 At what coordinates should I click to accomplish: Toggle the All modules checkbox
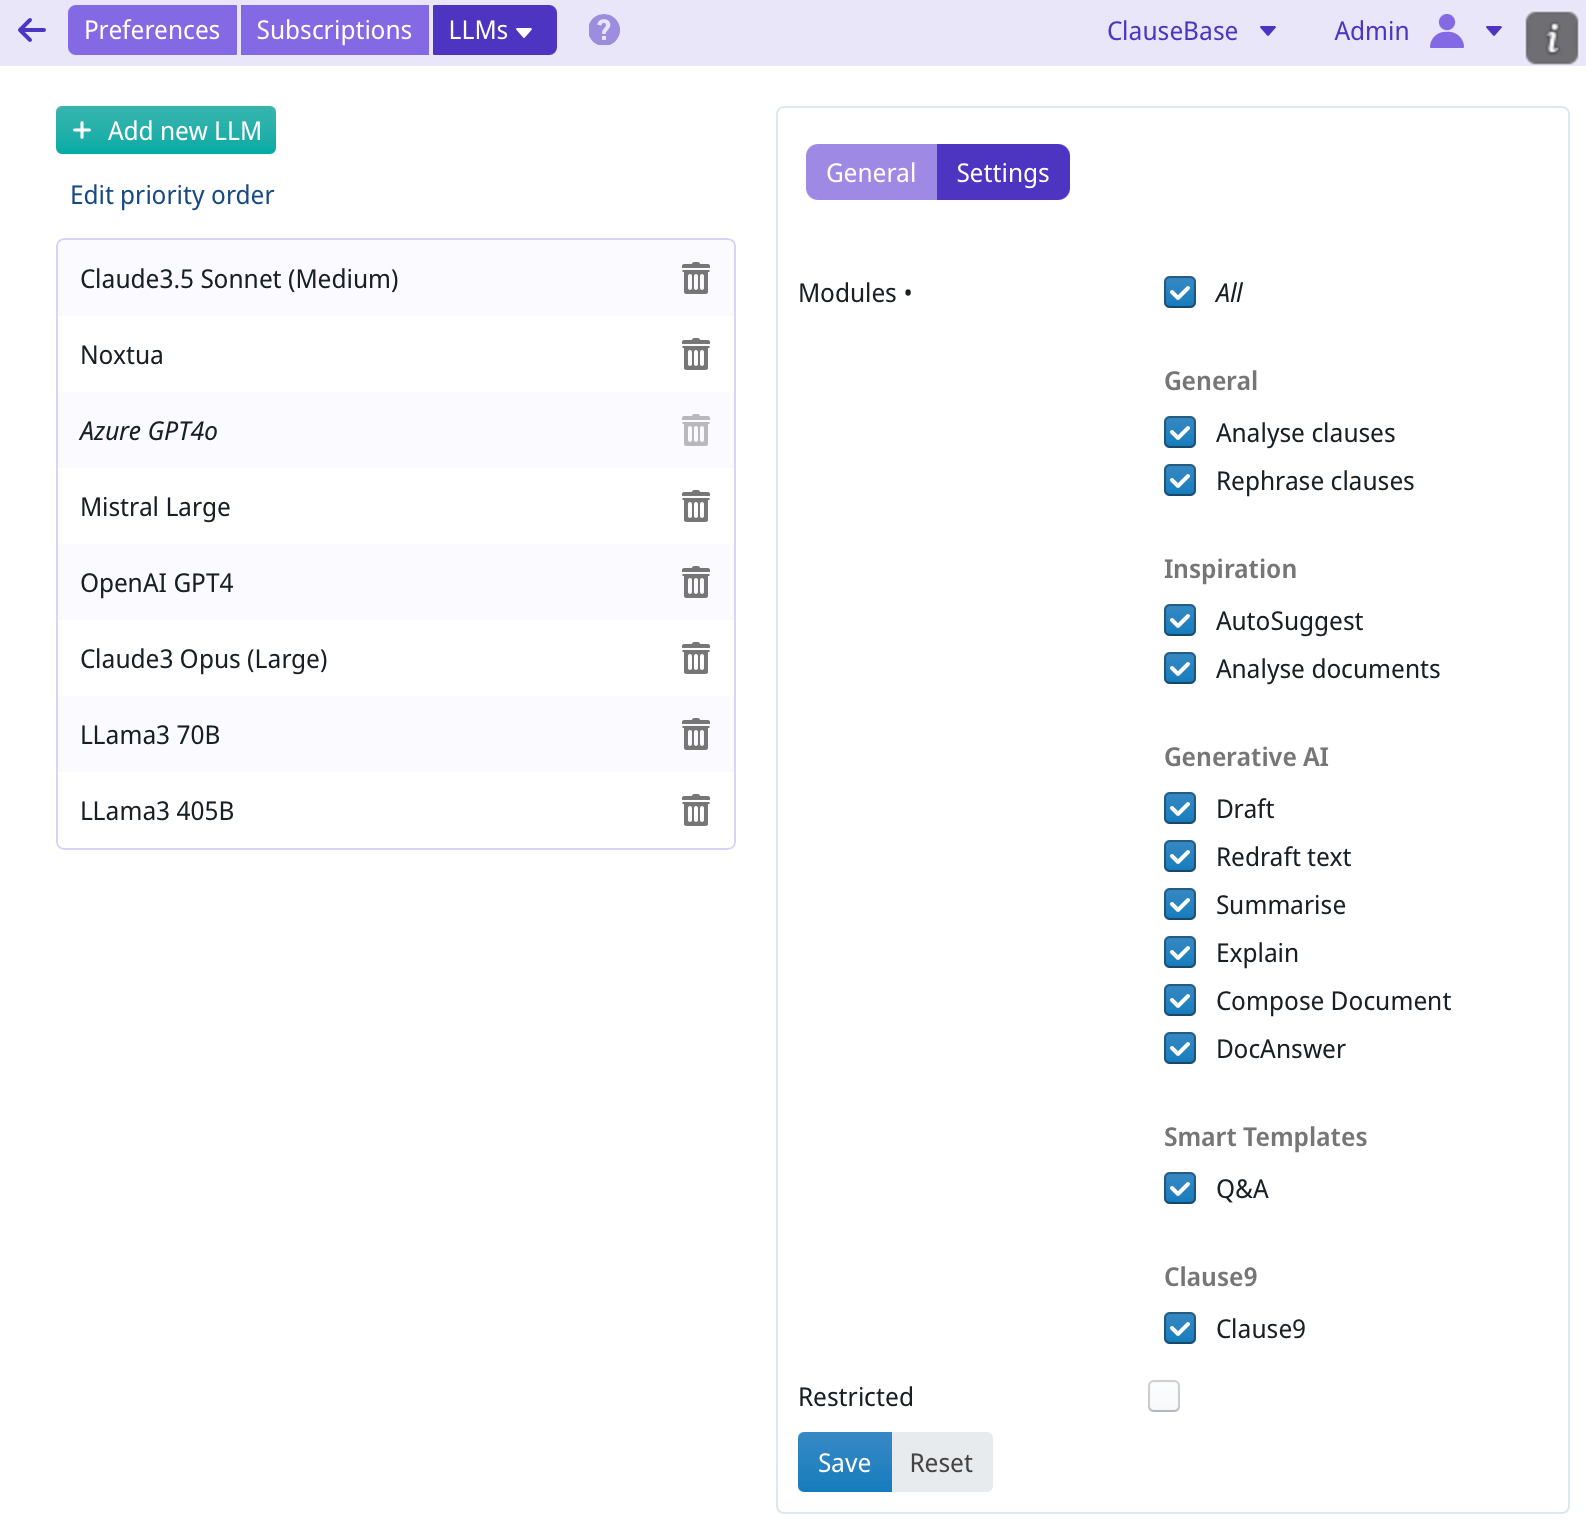[x=1180, y=293]
